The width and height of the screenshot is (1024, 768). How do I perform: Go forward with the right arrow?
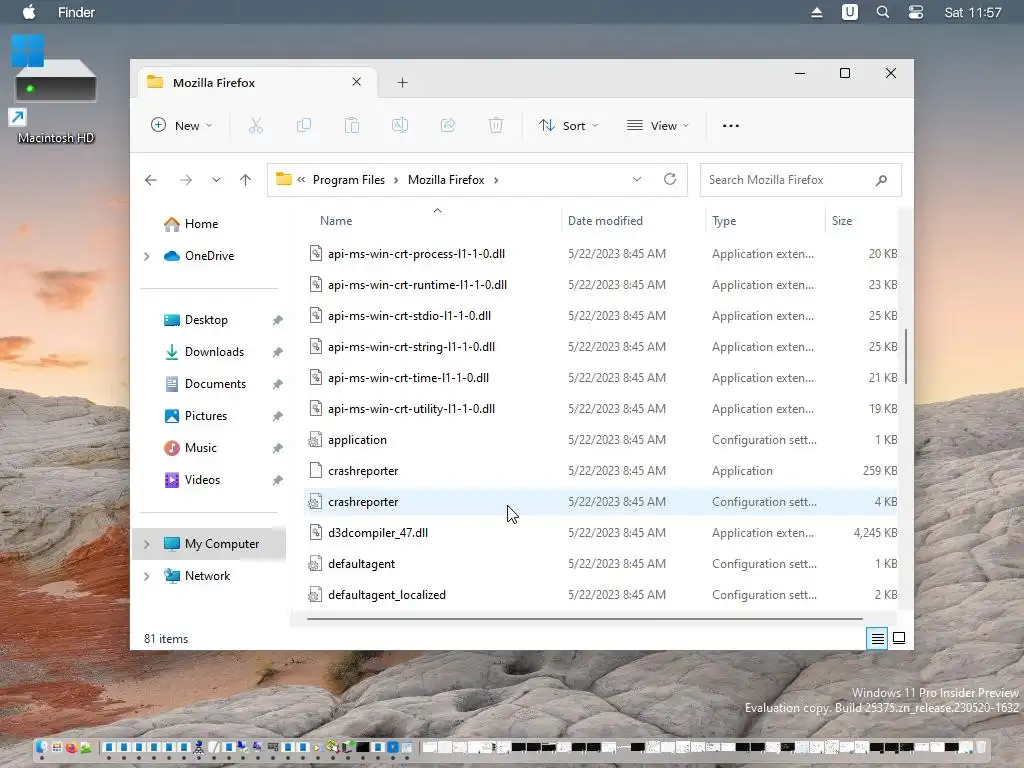click(186, 180)
